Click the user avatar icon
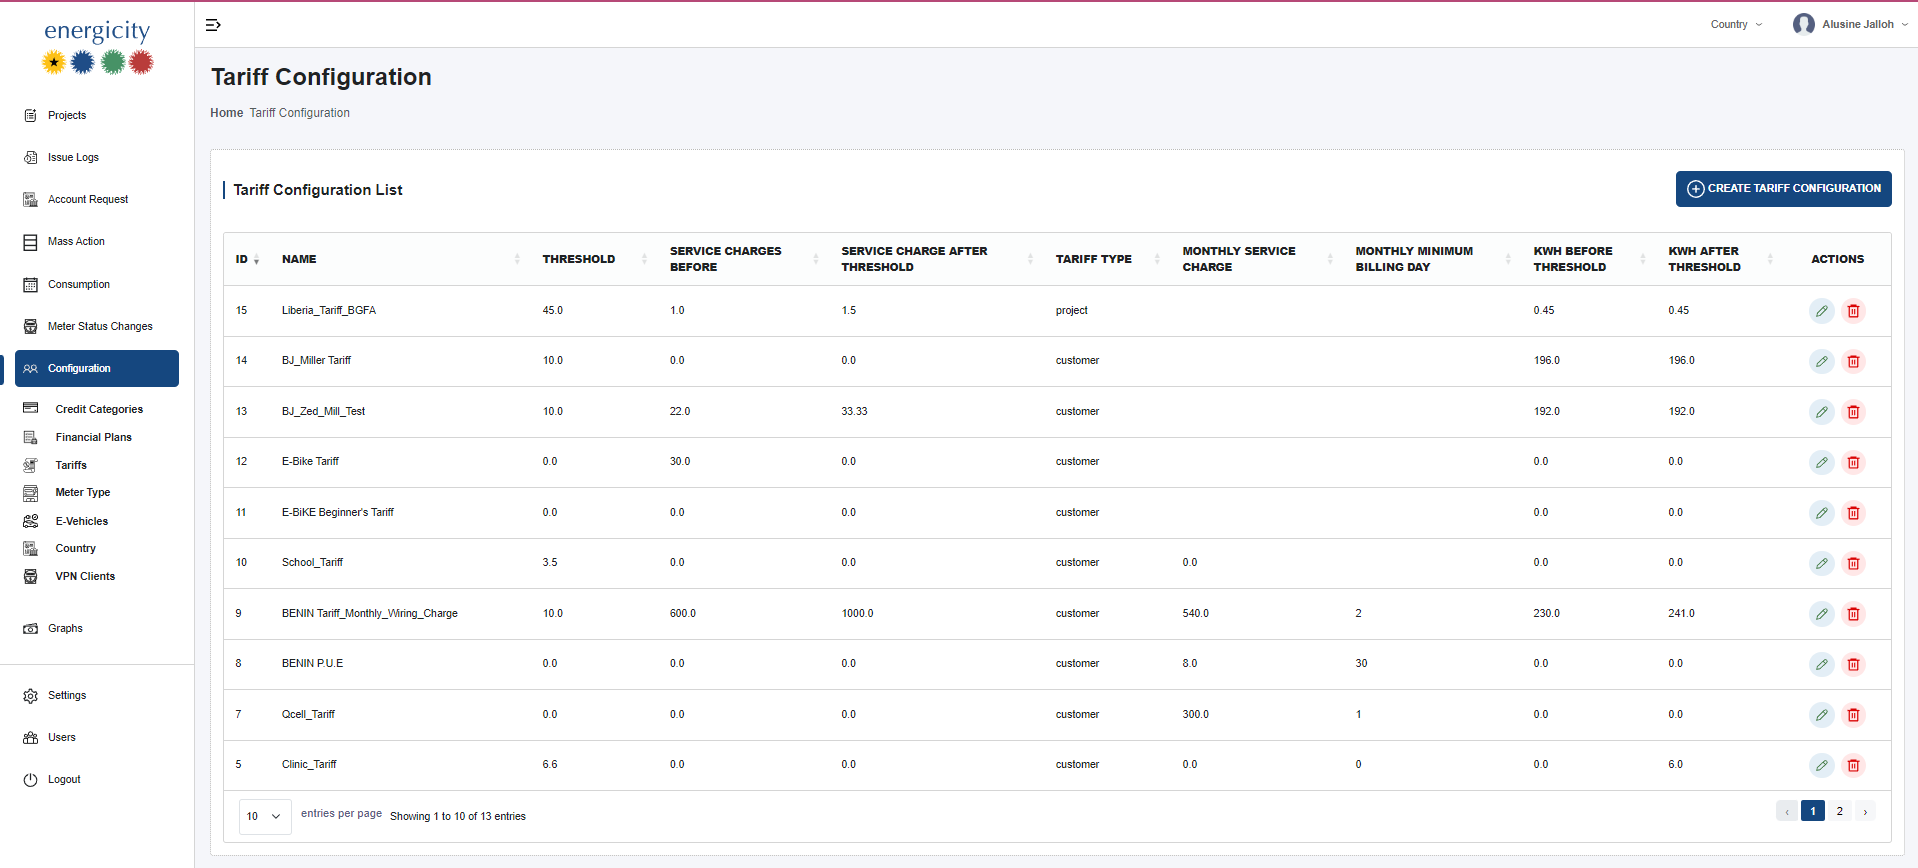This screenshot has width=1918, height=868. click(1803, 24)
